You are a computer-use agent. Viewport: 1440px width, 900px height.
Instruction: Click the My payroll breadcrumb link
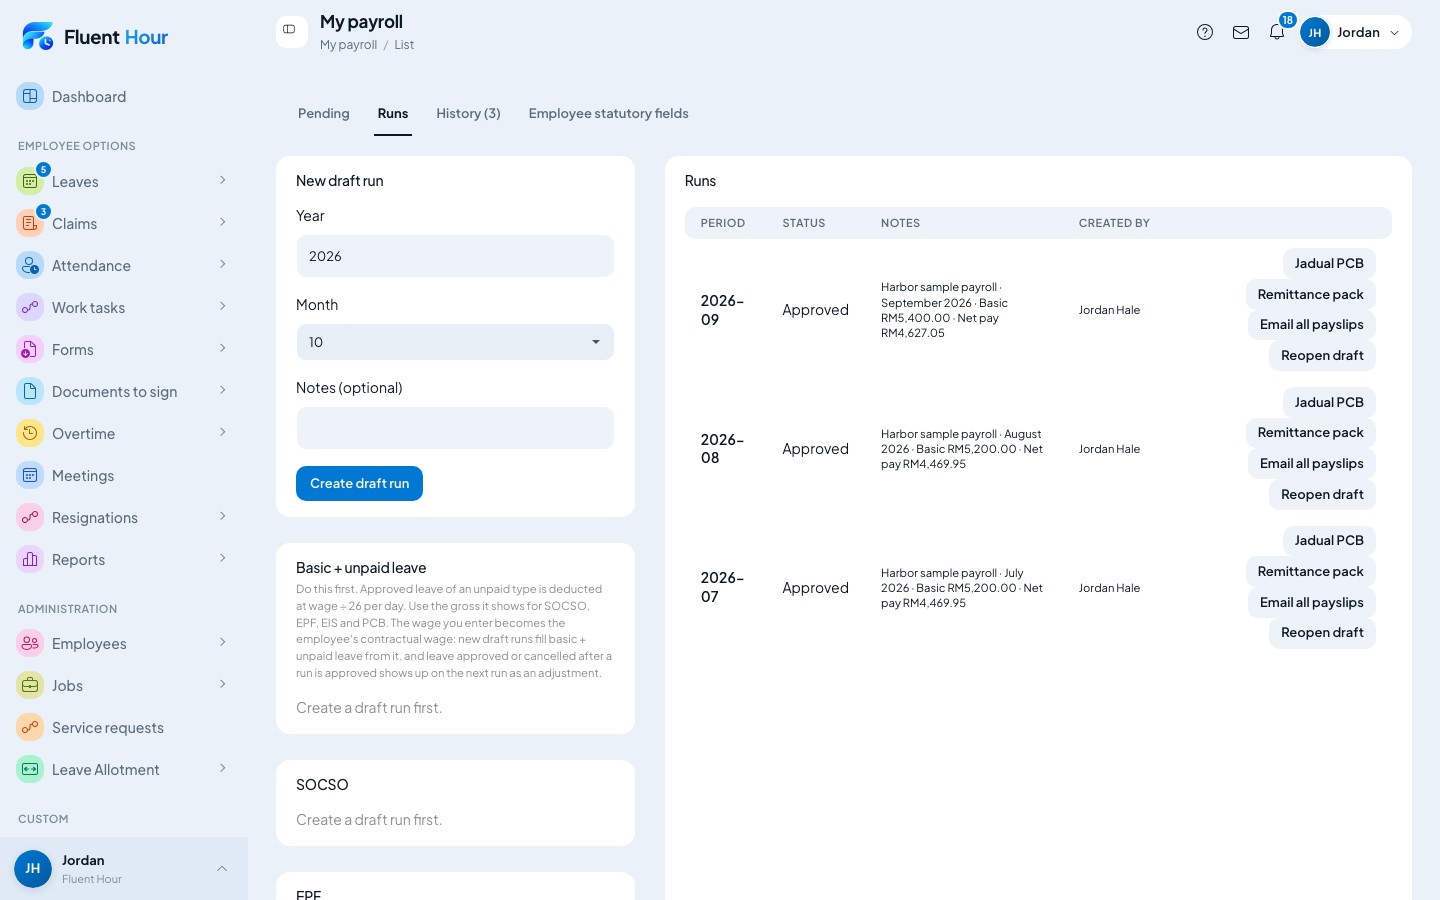click(348, 45)
